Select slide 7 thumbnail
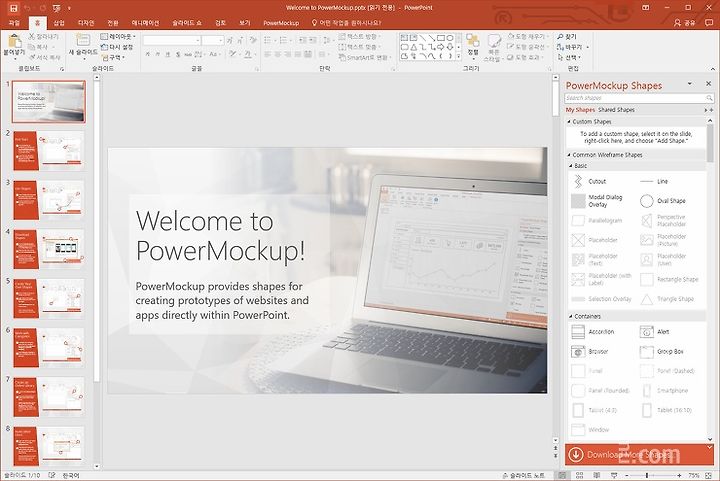This screenshot has height=481, width=720. 49,397
